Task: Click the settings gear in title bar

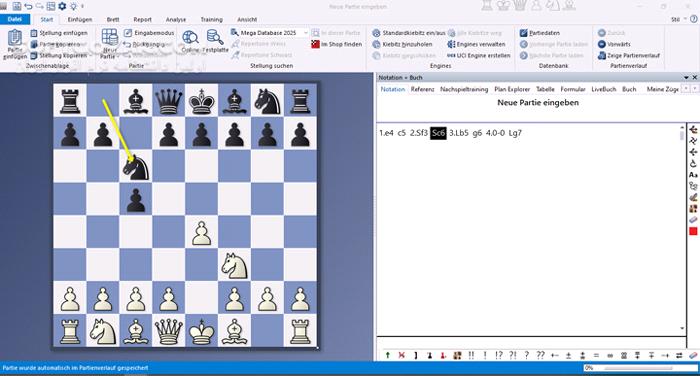Action: click(x=62, y=6)
